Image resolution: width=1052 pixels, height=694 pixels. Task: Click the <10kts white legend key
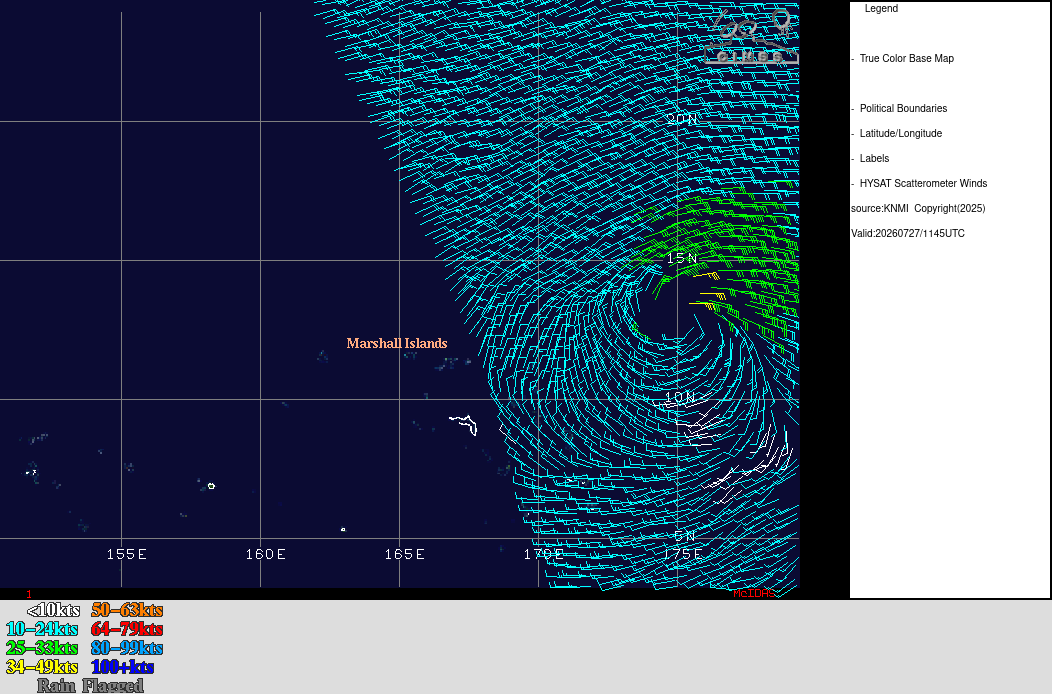coord(53,610)
